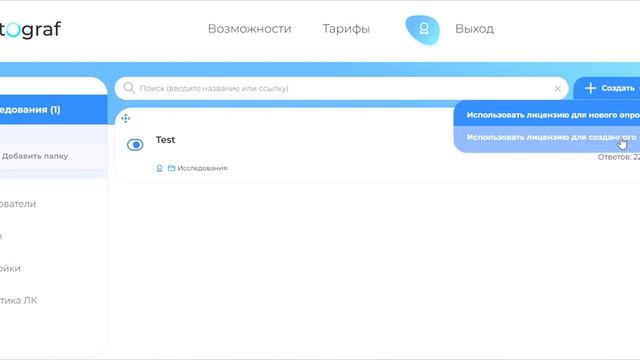
Task: Focus the survey search input field
Action: point(341,88)
